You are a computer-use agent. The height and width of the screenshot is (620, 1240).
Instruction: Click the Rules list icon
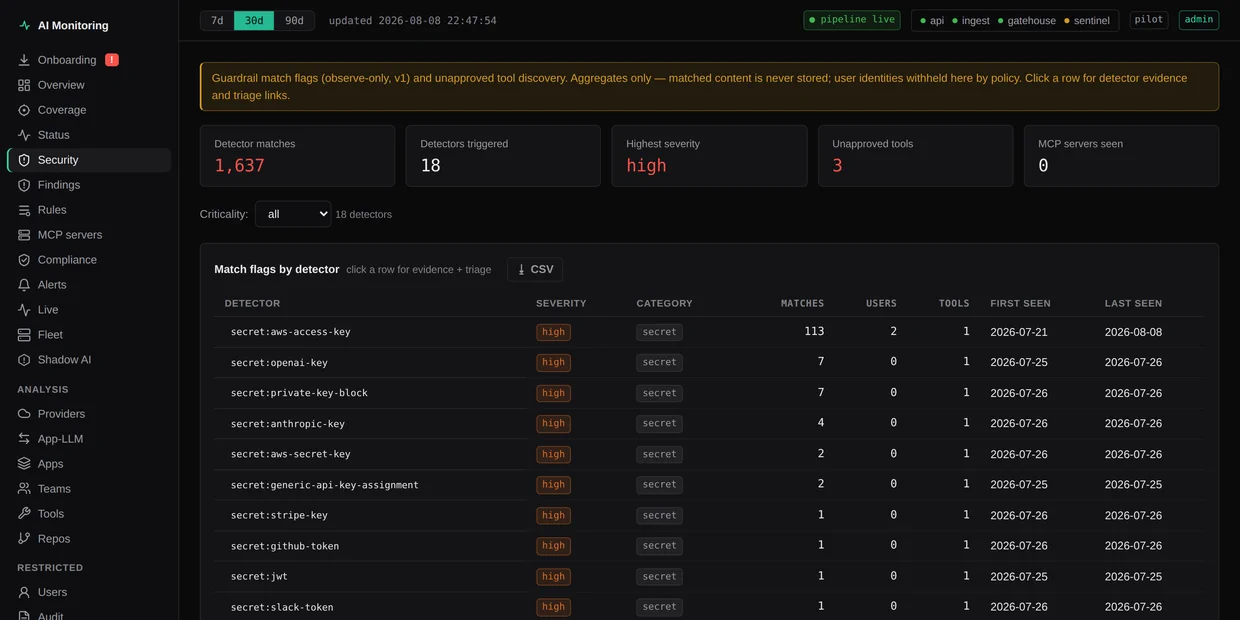[24, 210]
